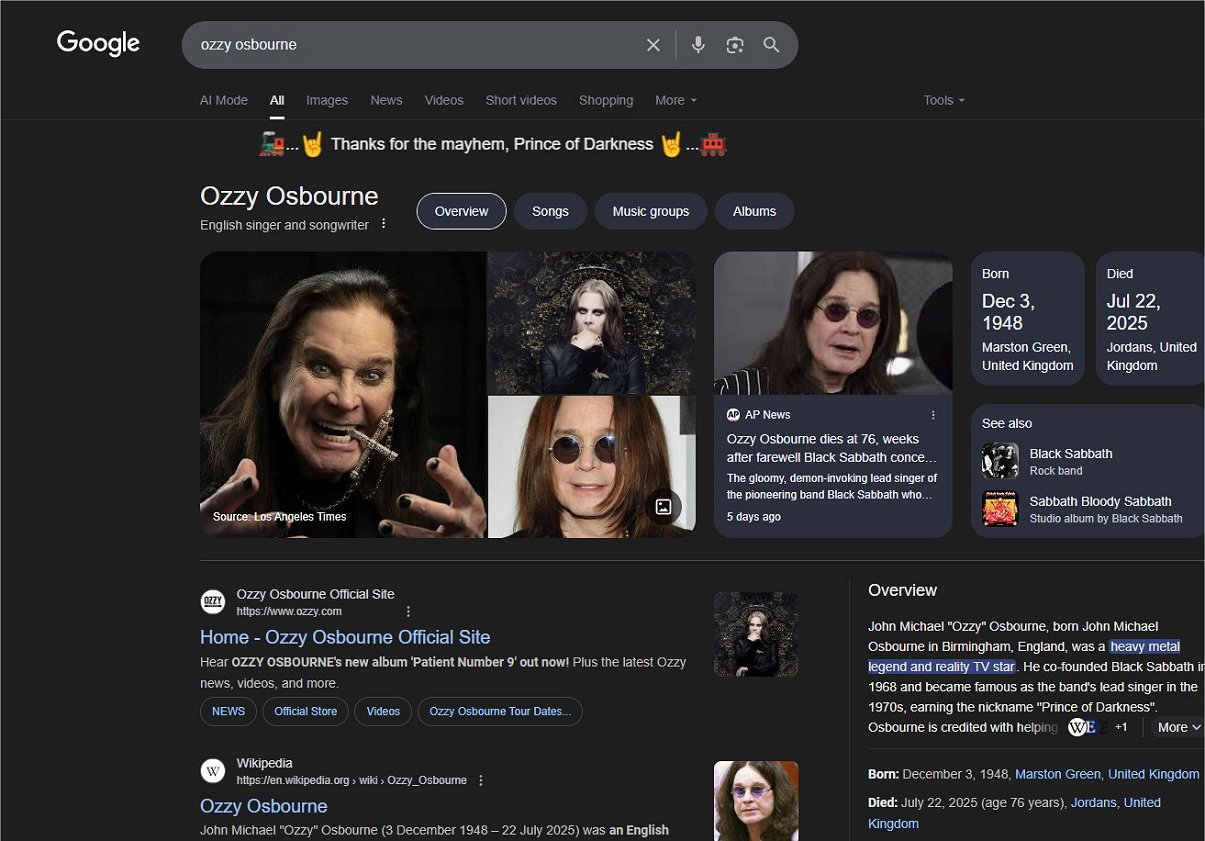Select the Overview chip
Image resolution: width=1205 pixels, height=841 pixels.
462,211
